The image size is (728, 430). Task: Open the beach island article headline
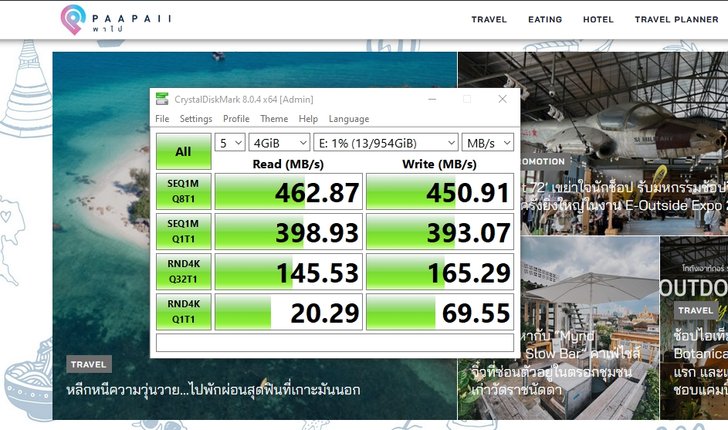(x=213, y=390)
